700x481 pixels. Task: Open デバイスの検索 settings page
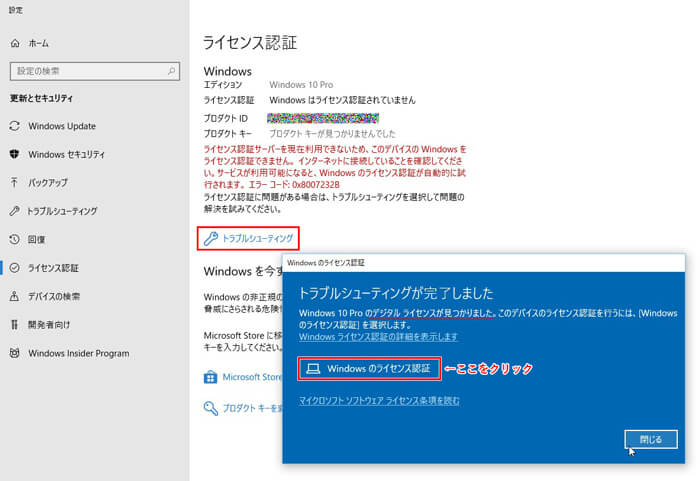click(x=94, y=296)
